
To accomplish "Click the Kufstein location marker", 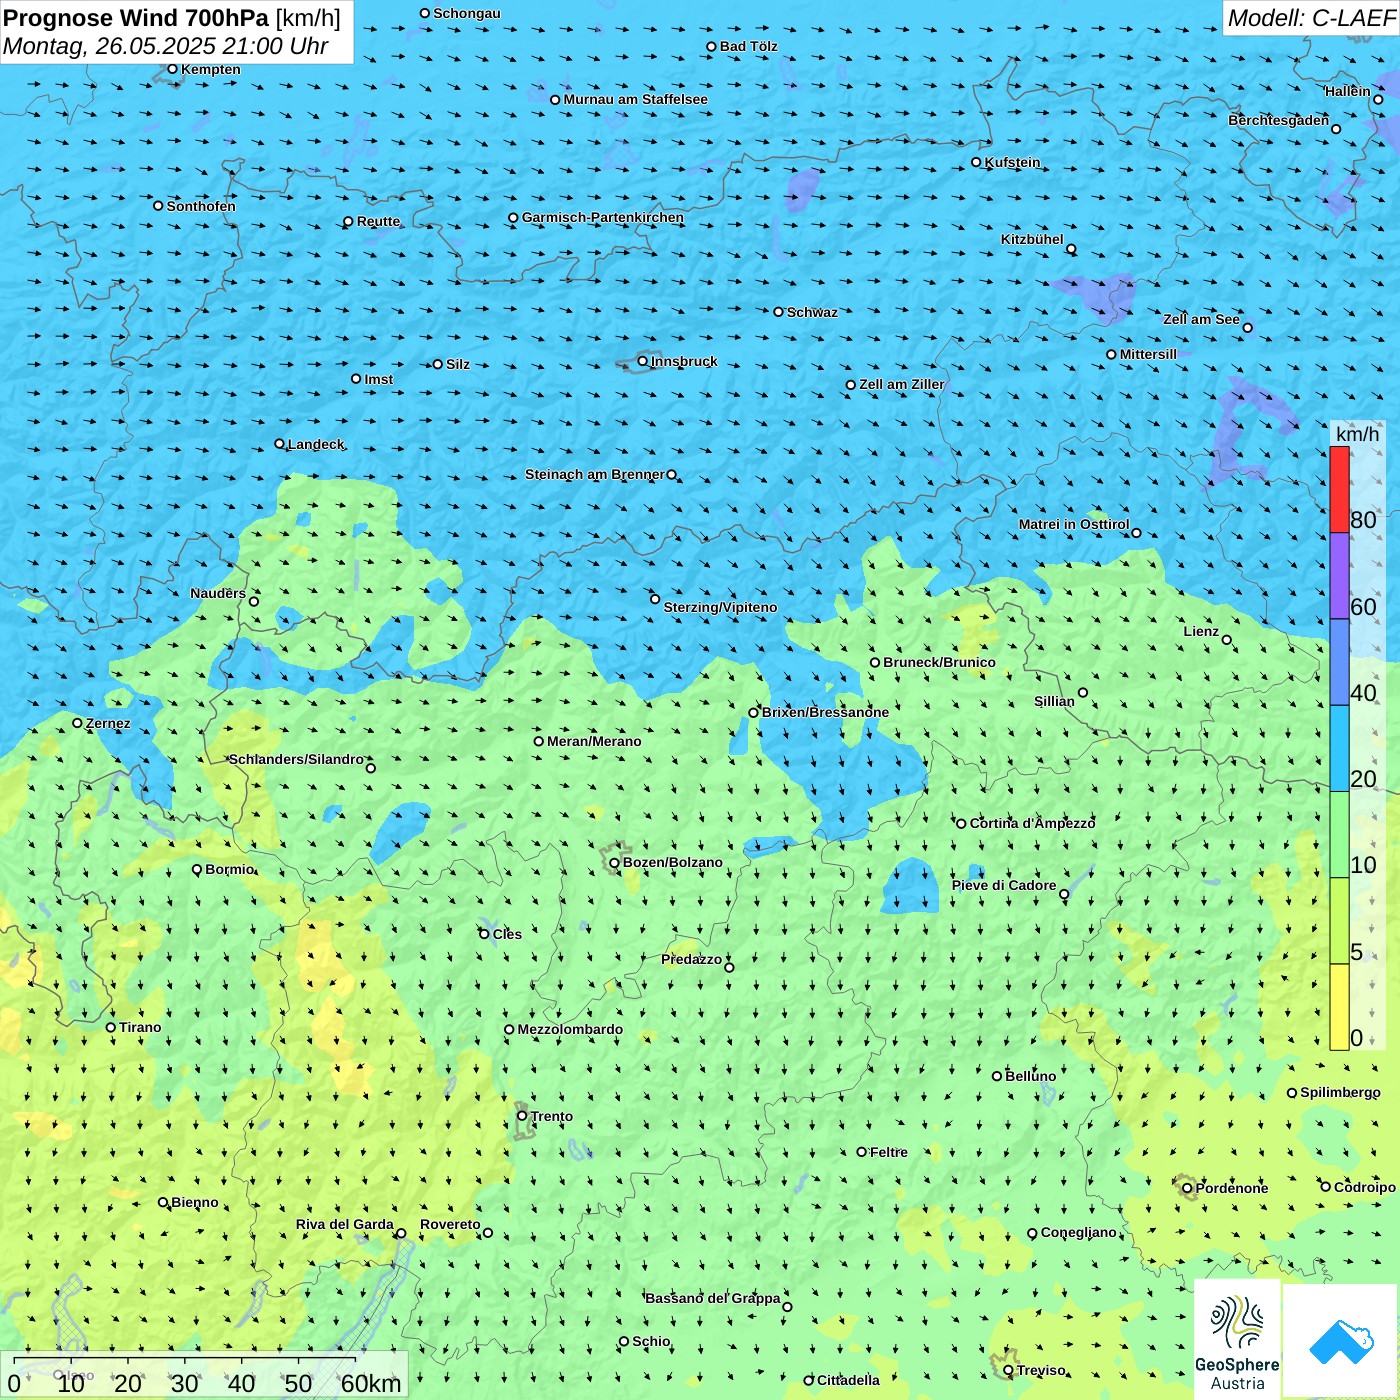I will point(976,162).
